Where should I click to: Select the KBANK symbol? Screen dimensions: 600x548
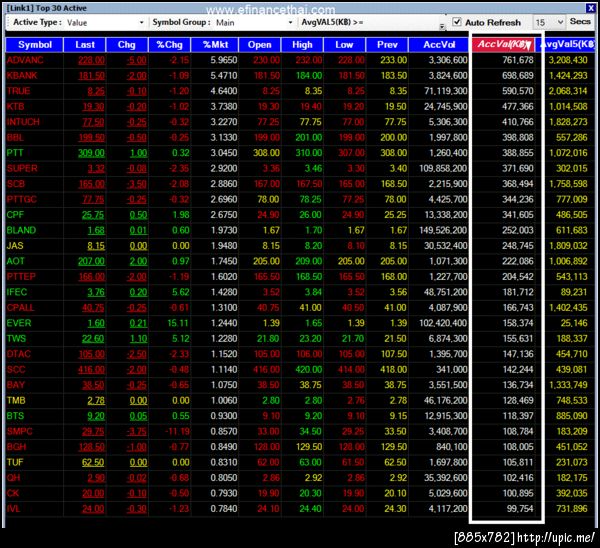[22, 75]
